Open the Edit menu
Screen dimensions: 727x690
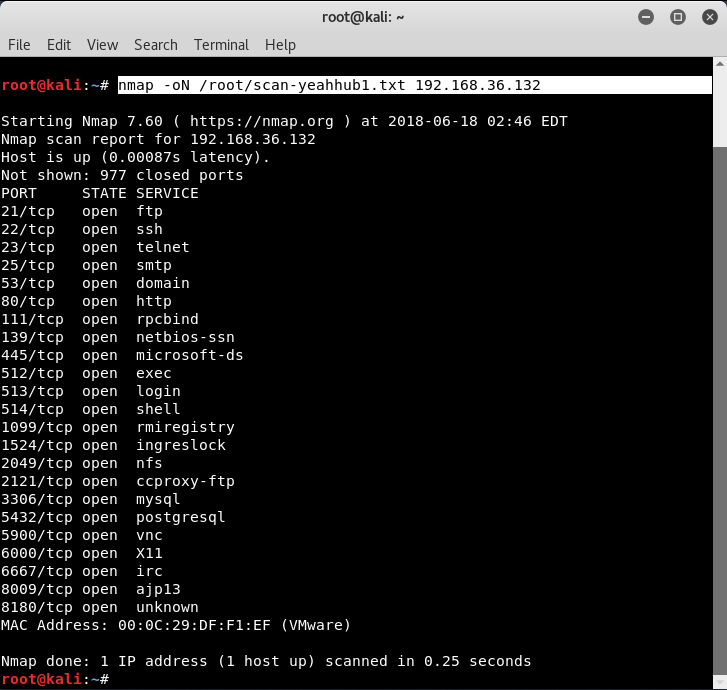click(59, 45)
